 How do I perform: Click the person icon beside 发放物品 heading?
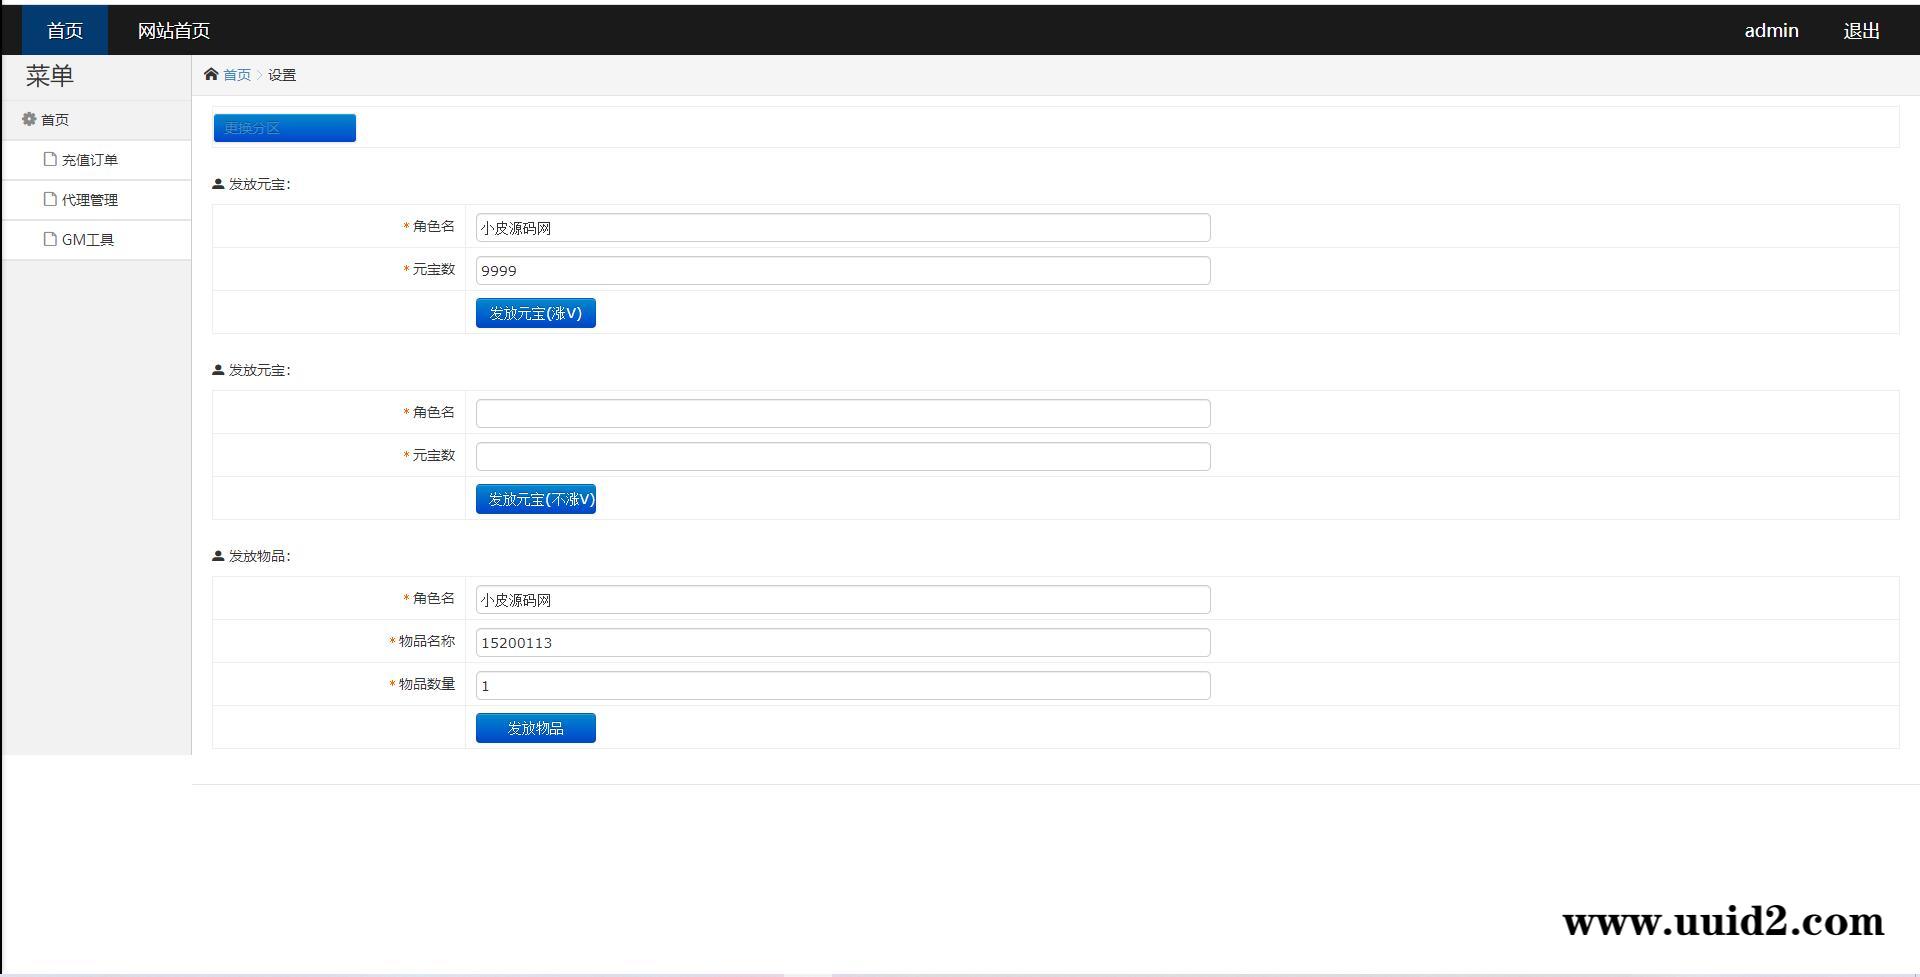point(218,556)
